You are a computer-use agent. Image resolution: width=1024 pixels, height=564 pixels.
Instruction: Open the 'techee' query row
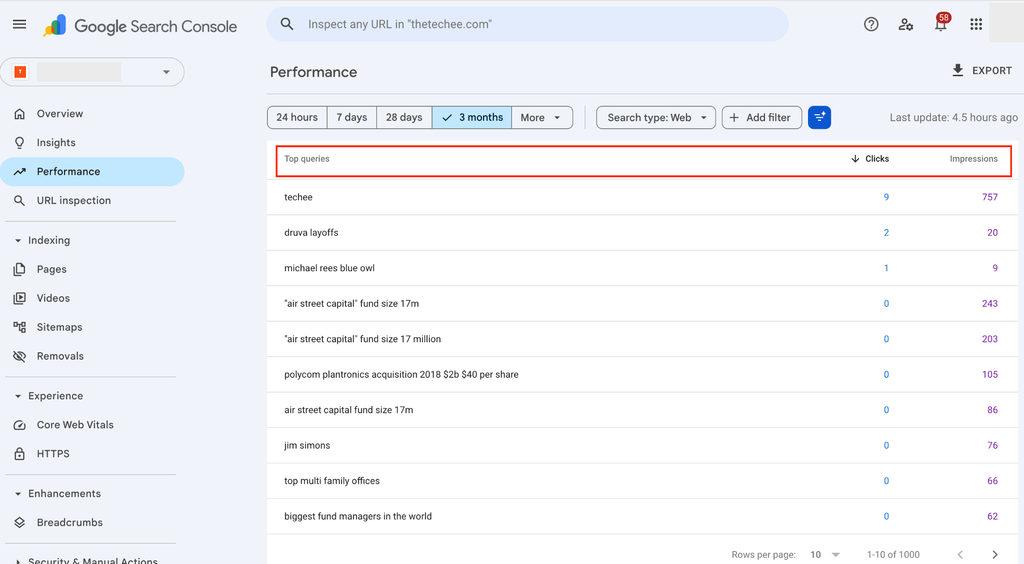(642, 197)
